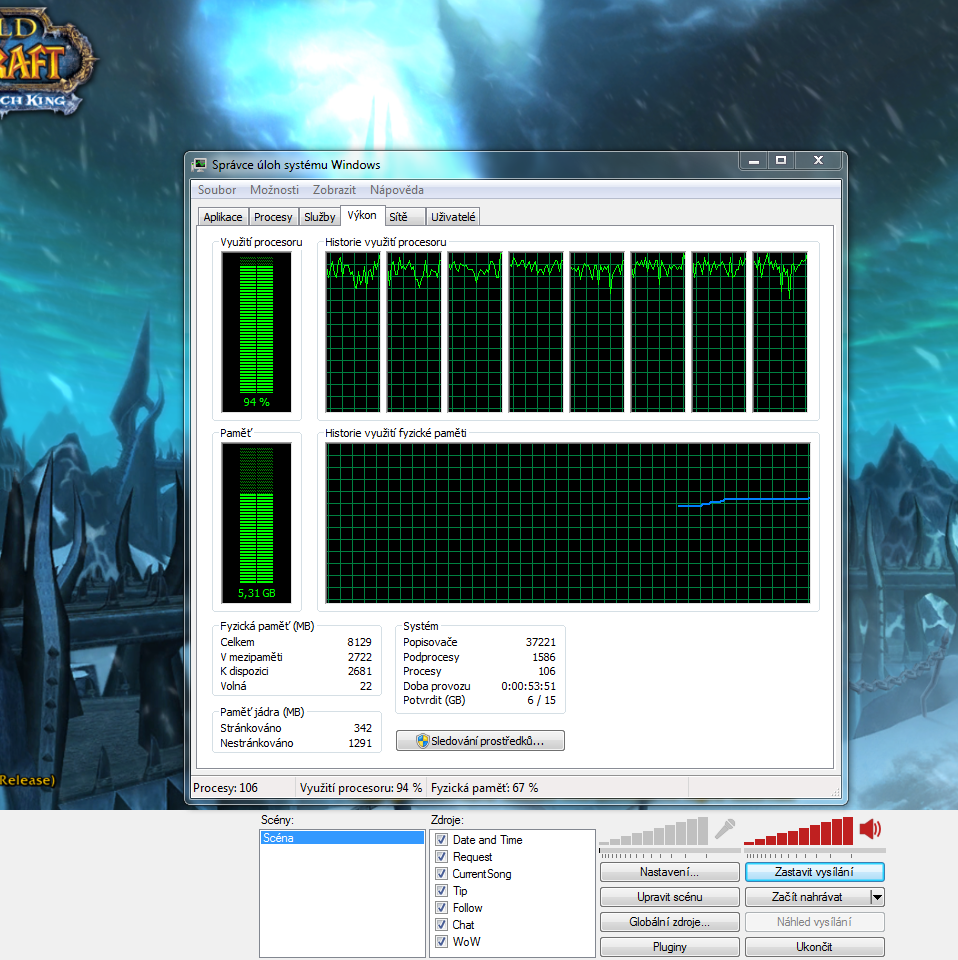Switch to the Procesy tab
Viewport: 958px width, 960px height.
pos(273,217)
